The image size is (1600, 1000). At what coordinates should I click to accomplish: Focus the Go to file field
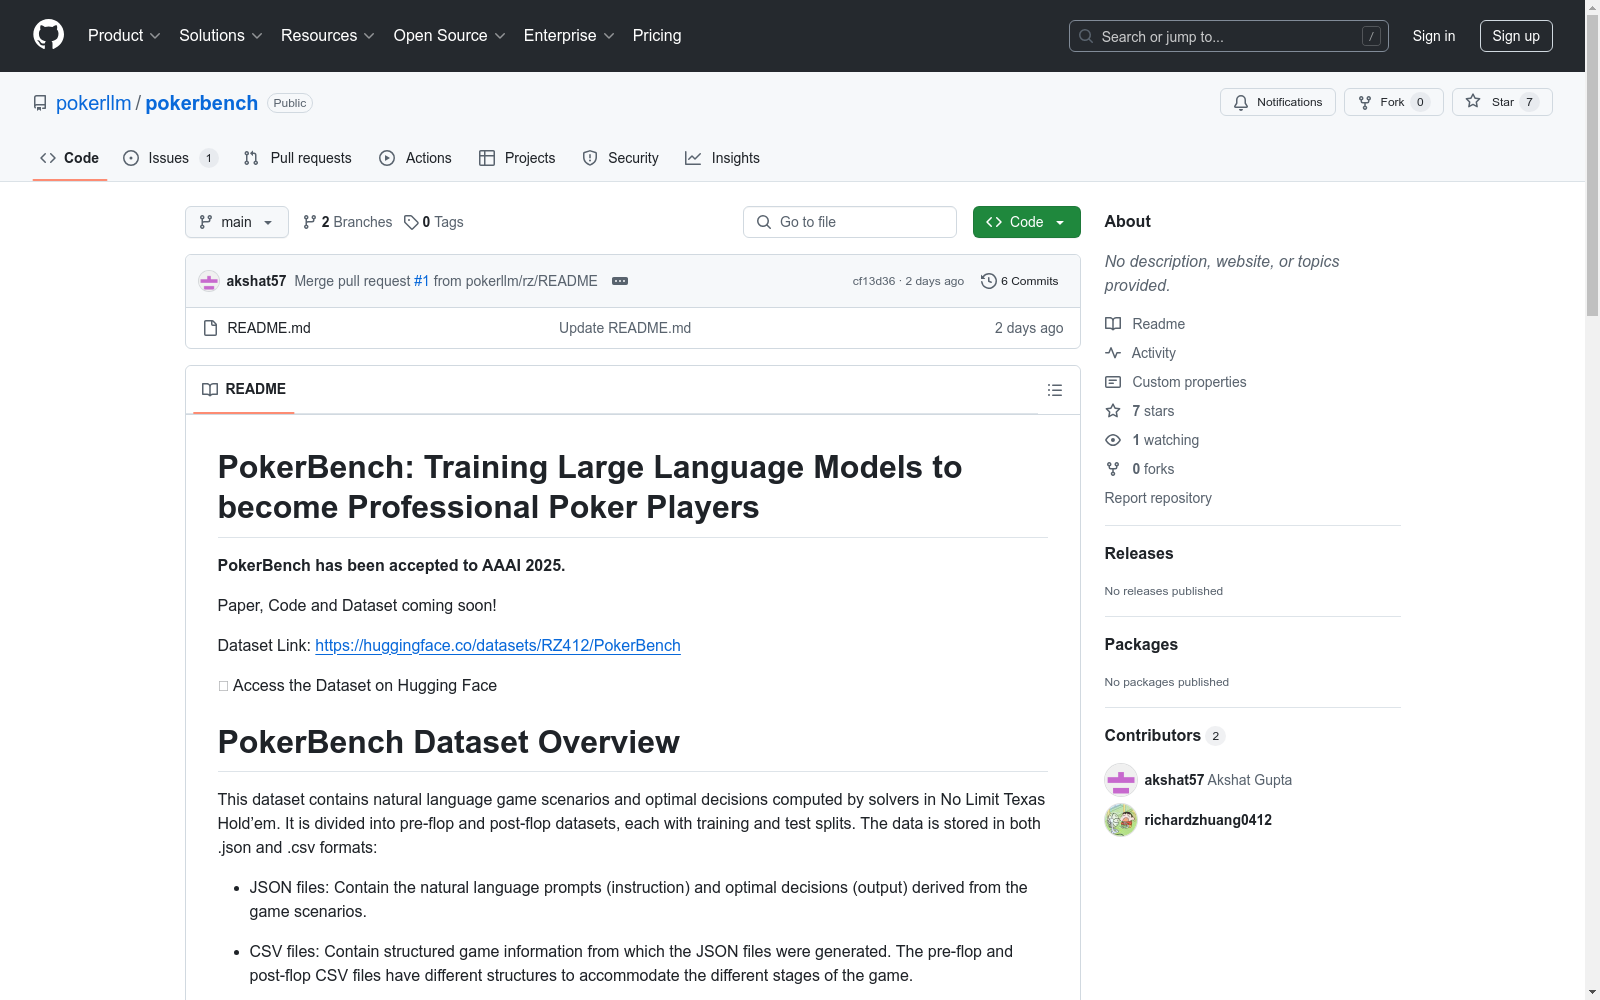(849, 222)
